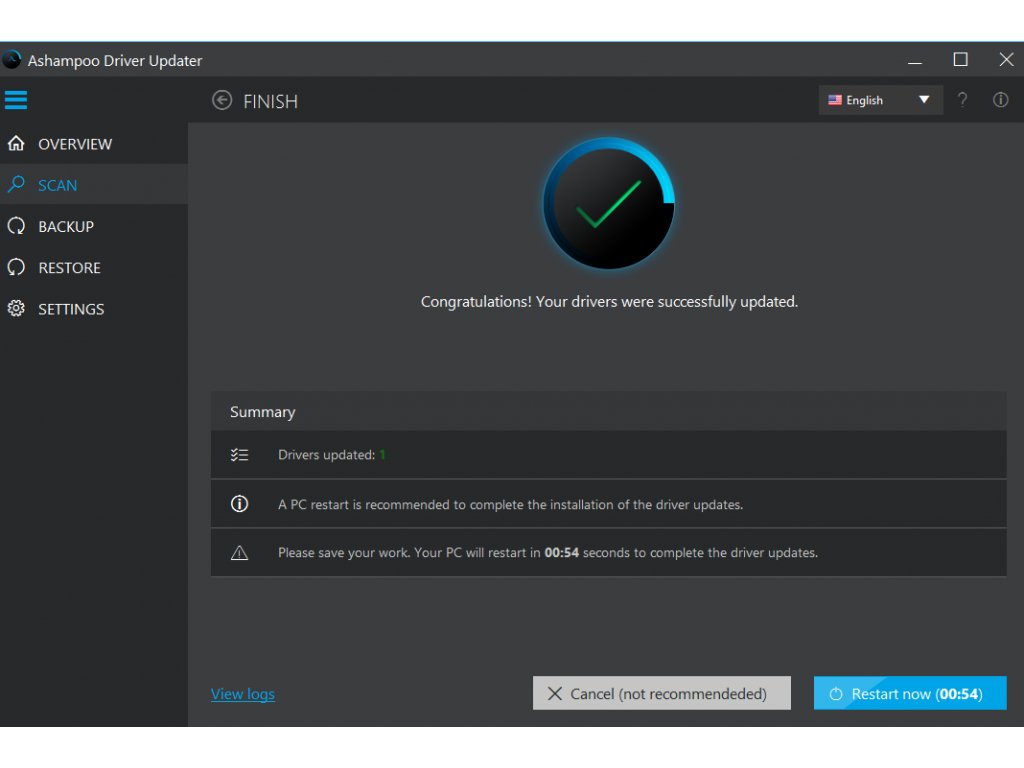
Task: Click the Summary header
Action: 608,411
